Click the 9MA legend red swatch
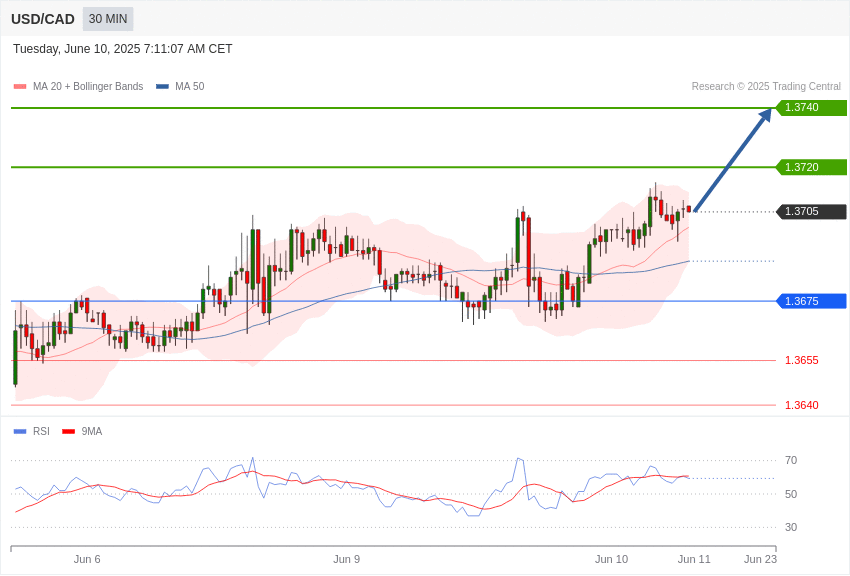850x576 pixels. 69,431
